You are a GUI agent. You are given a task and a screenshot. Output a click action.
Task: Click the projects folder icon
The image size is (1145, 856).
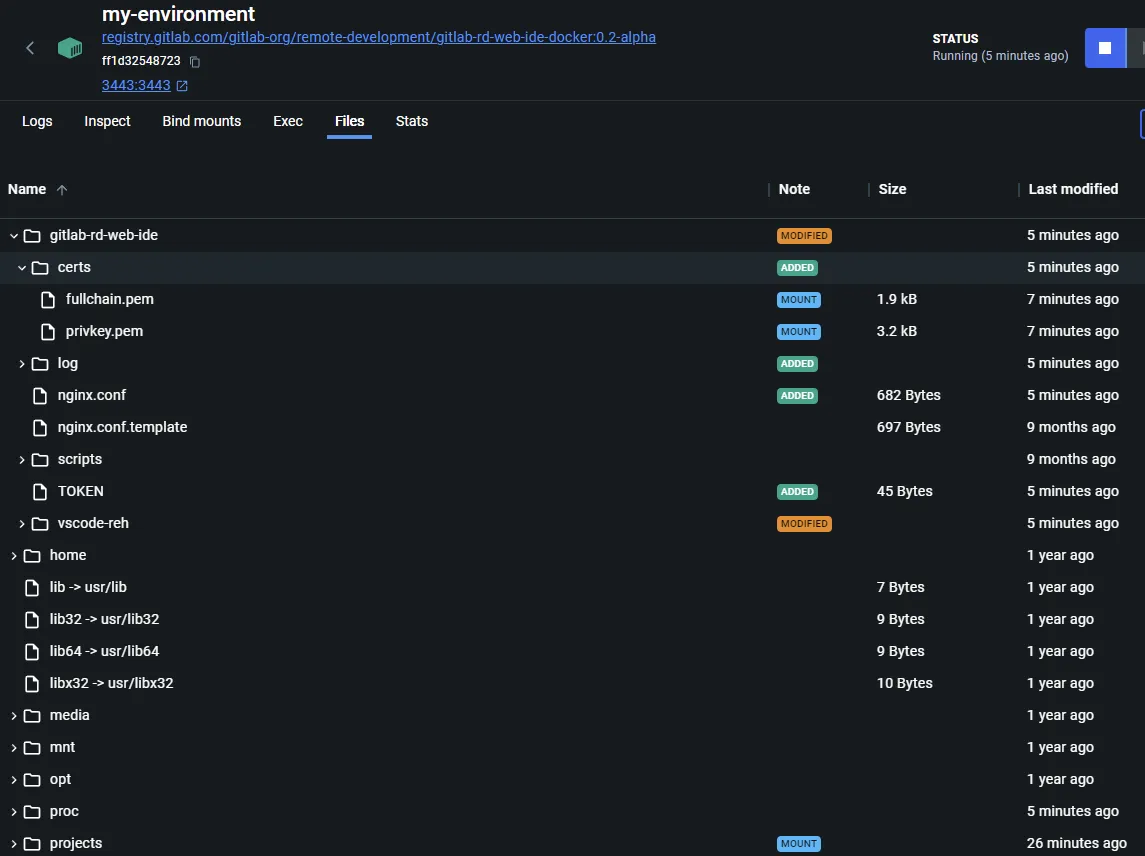pos(32,844)
